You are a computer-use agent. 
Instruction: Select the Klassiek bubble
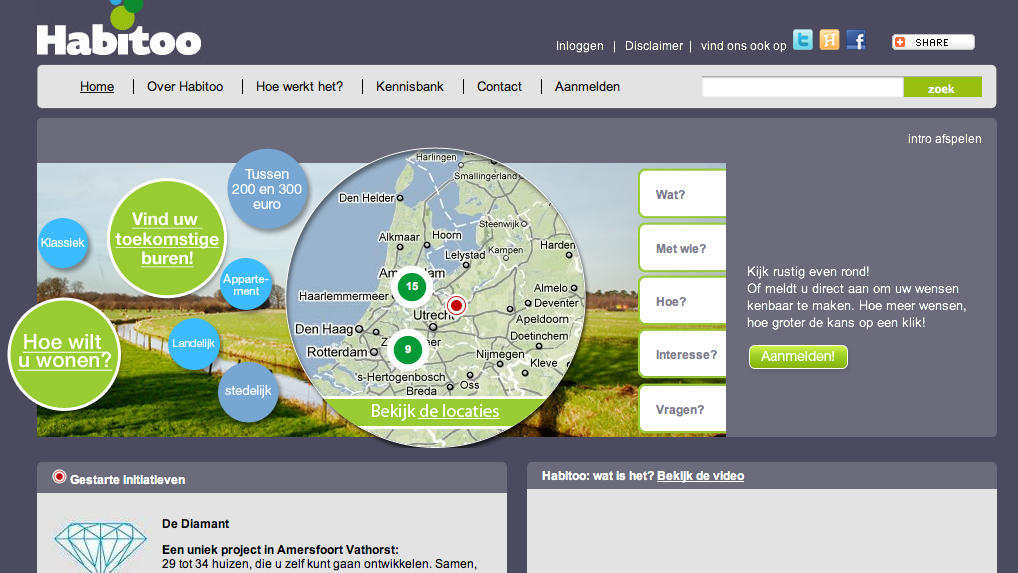pyautogui.click(x=63, y=243)
